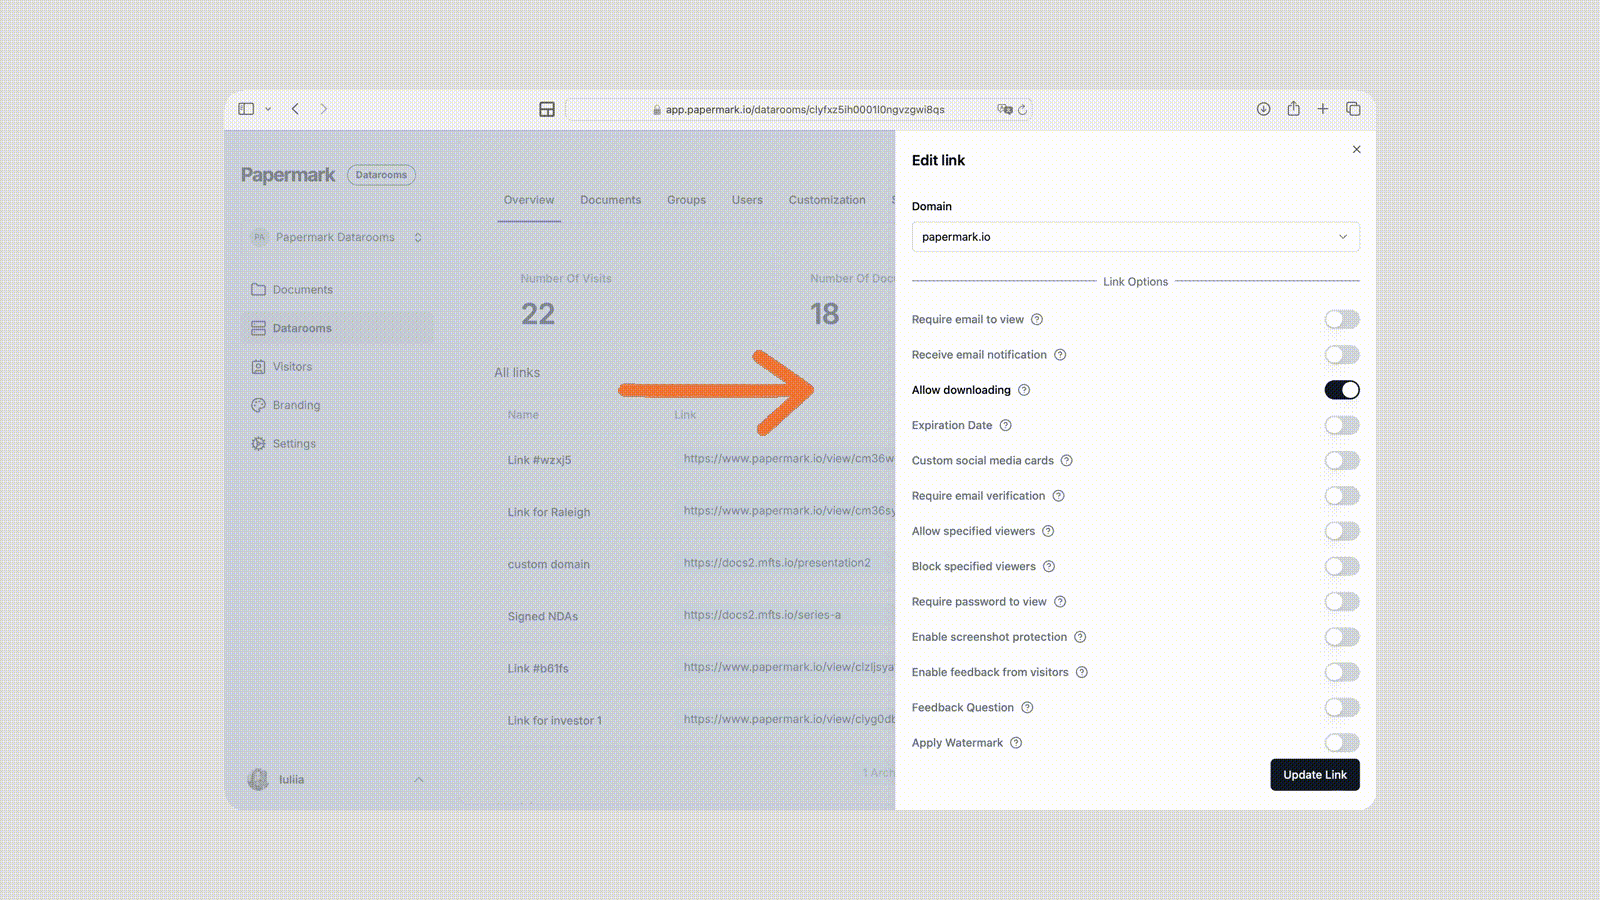Go back with the browser back arrow
The width and height of the screenshot is (1600, 900).
[x=295, y=109]
